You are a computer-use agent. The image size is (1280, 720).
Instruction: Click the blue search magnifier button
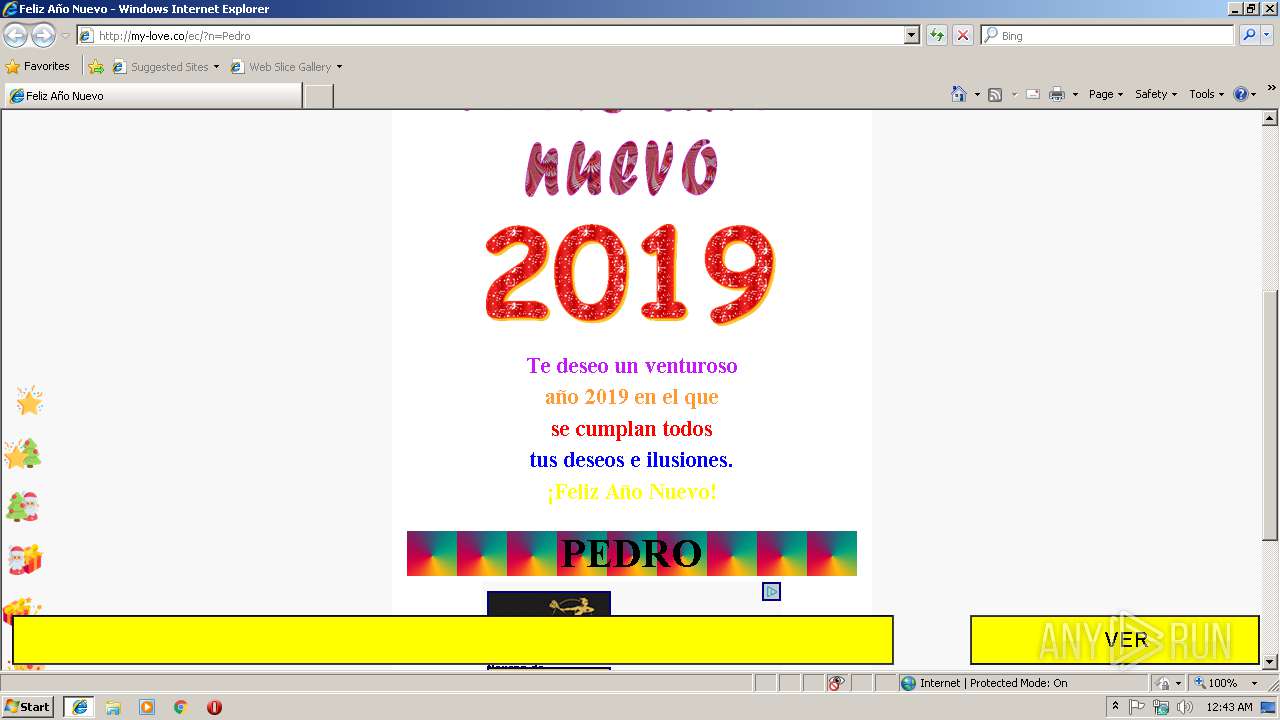(1249, 36)
